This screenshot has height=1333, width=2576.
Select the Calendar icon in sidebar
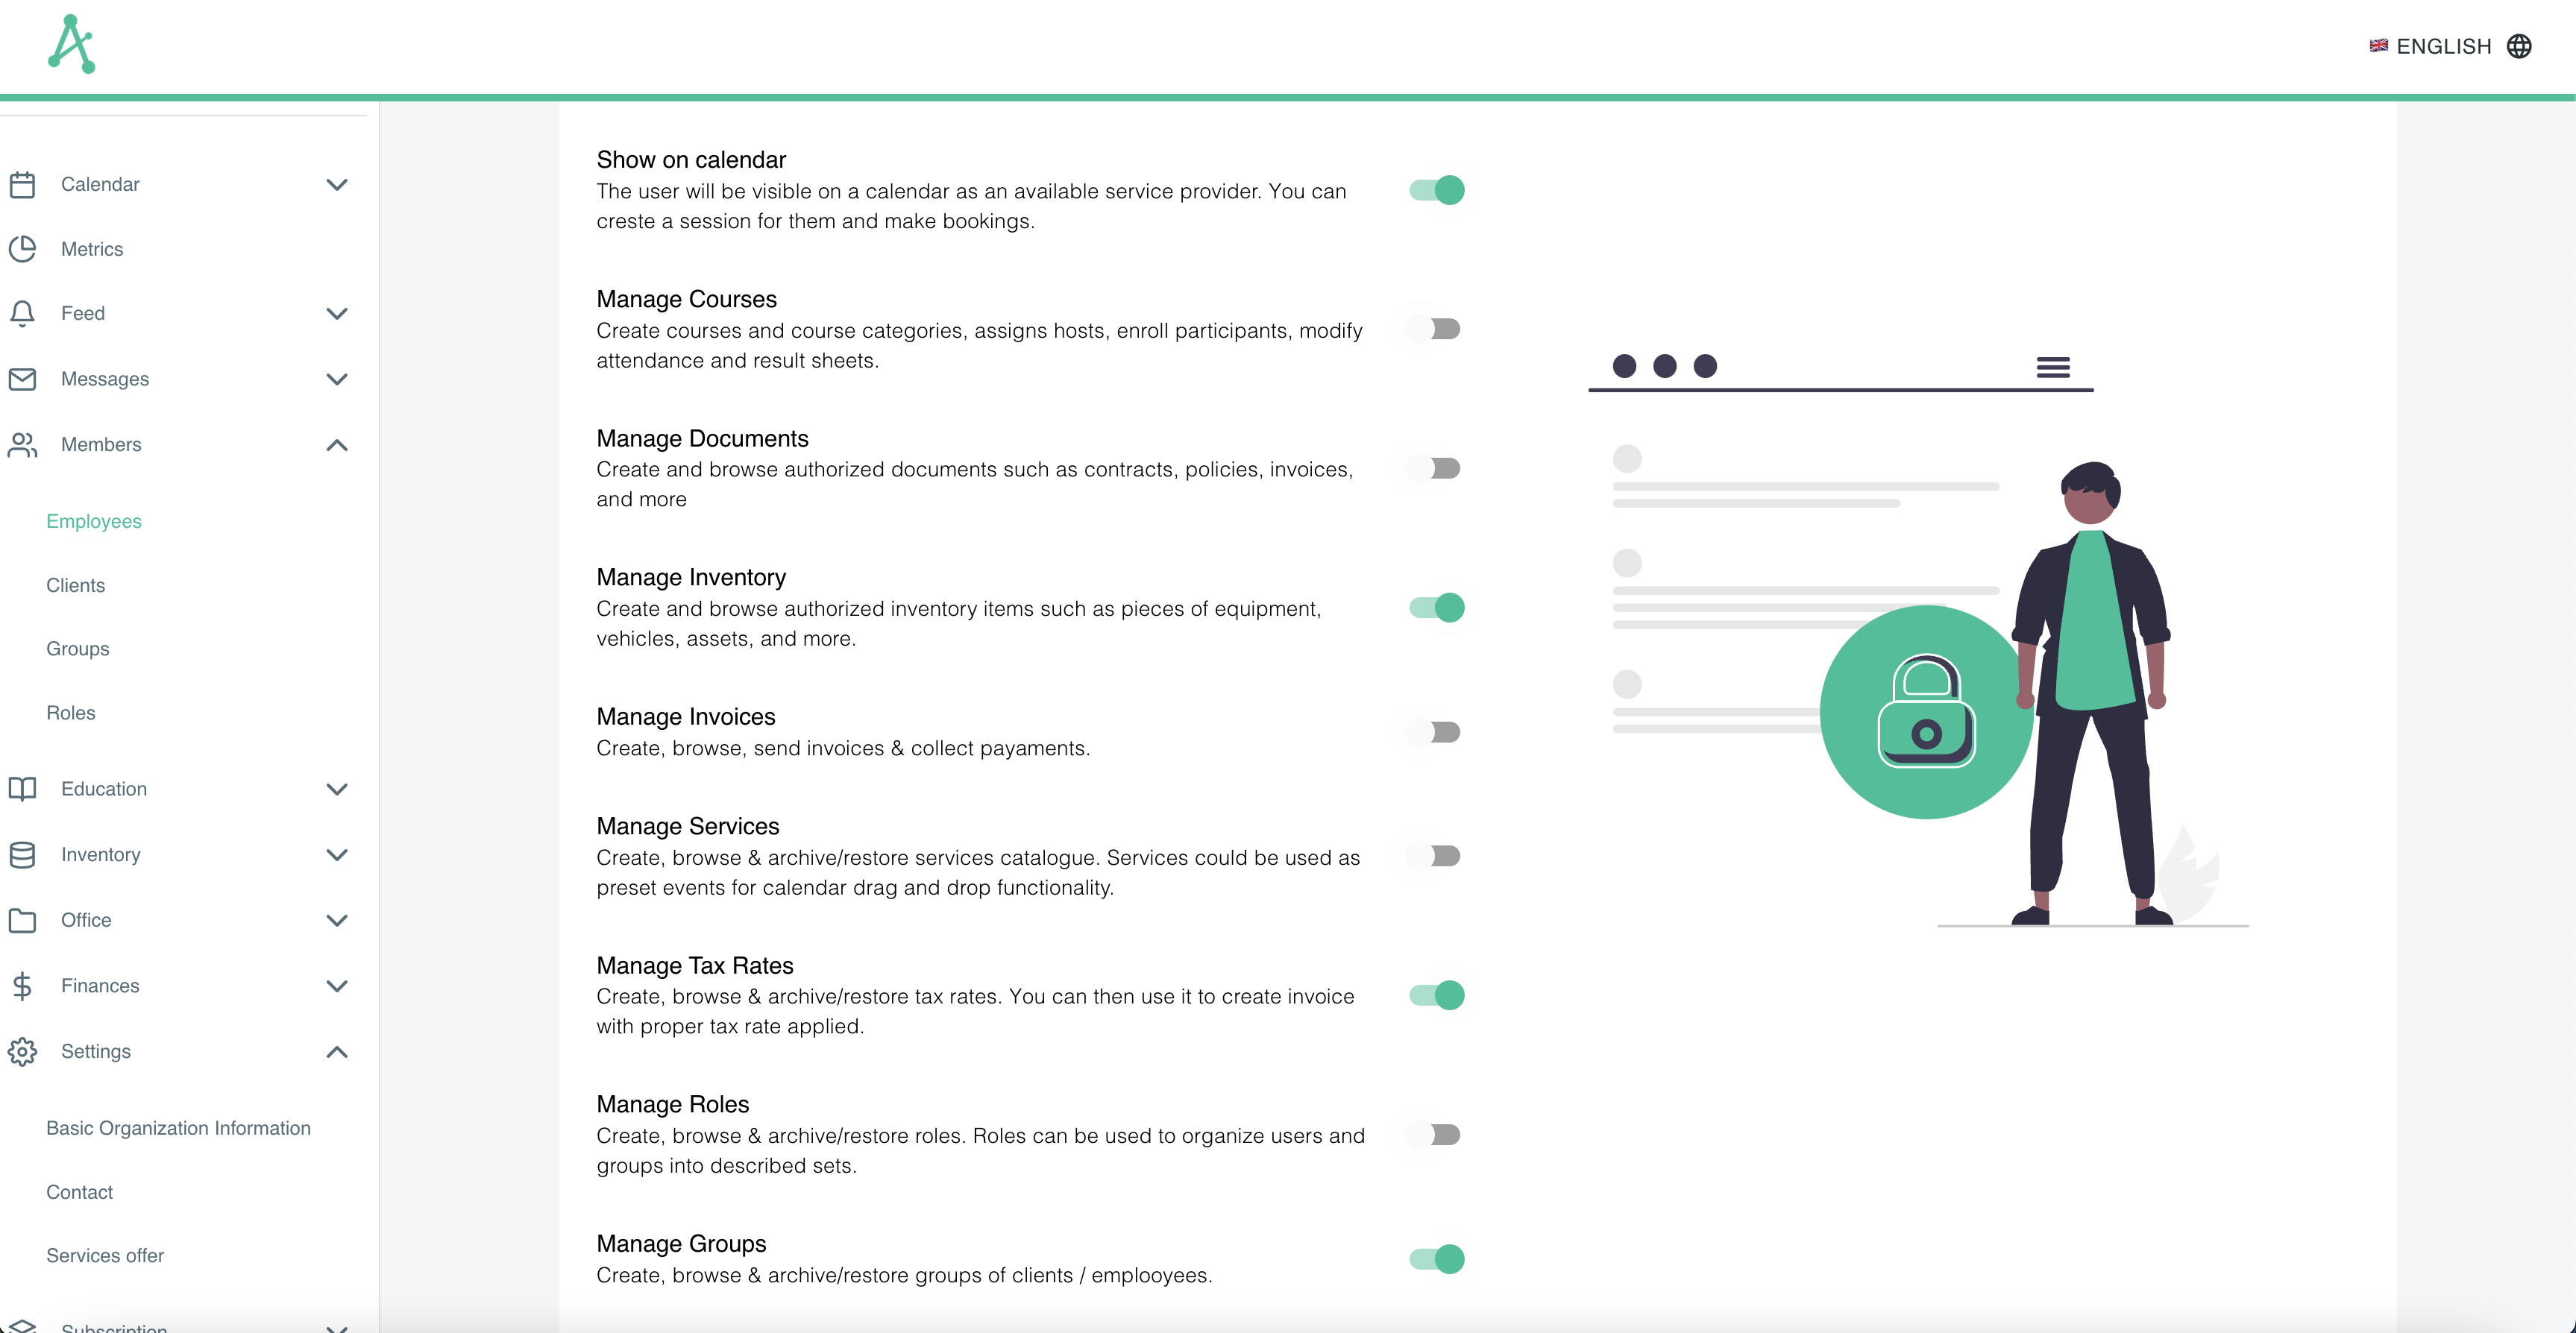pos(23,184)
